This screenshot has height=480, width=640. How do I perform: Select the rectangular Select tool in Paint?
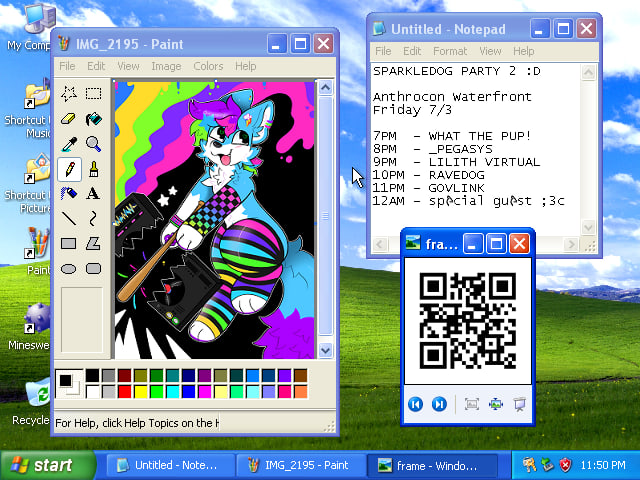tap(93, 94)
